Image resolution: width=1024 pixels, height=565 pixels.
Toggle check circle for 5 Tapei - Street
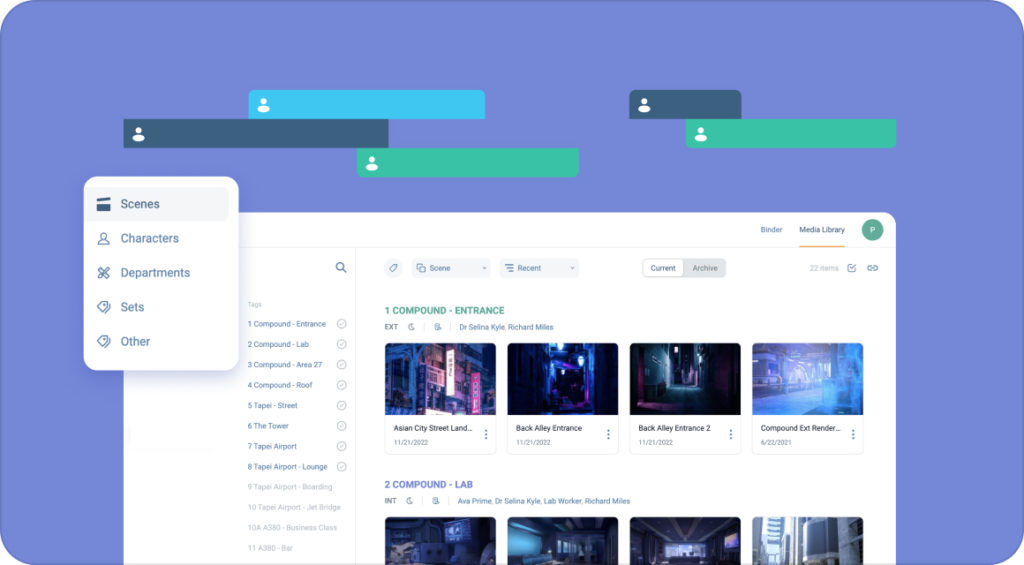tap(342, 406)
